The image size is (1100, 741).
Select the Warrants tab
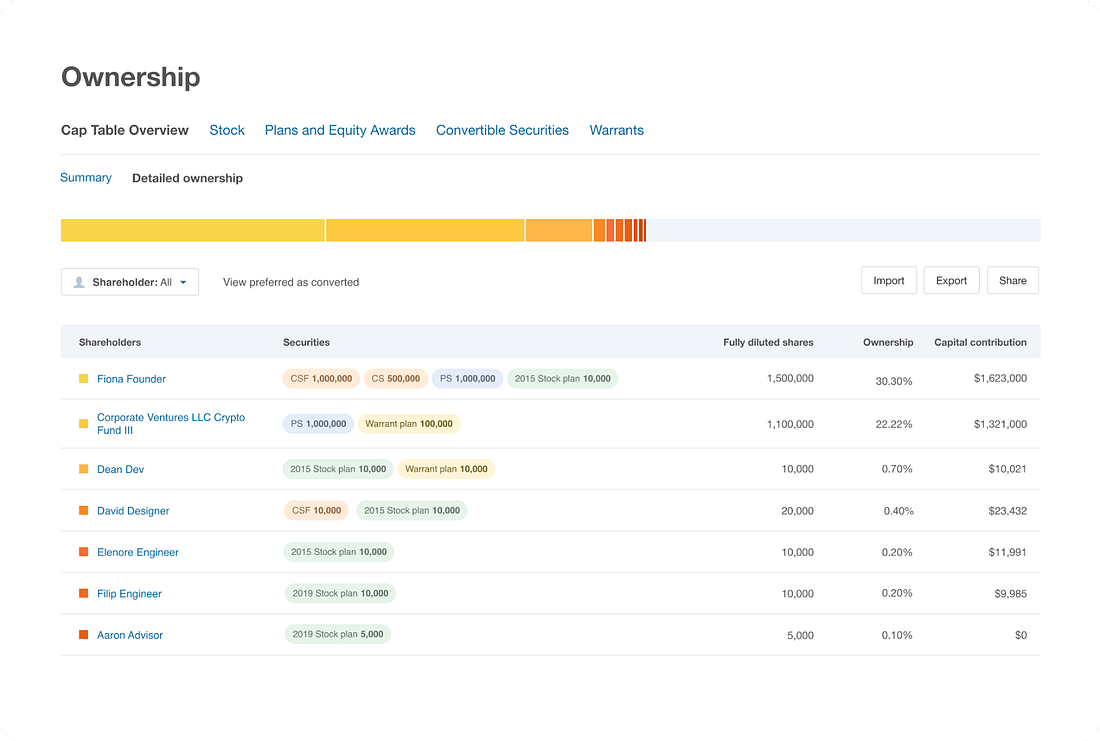tap(617, 131)
